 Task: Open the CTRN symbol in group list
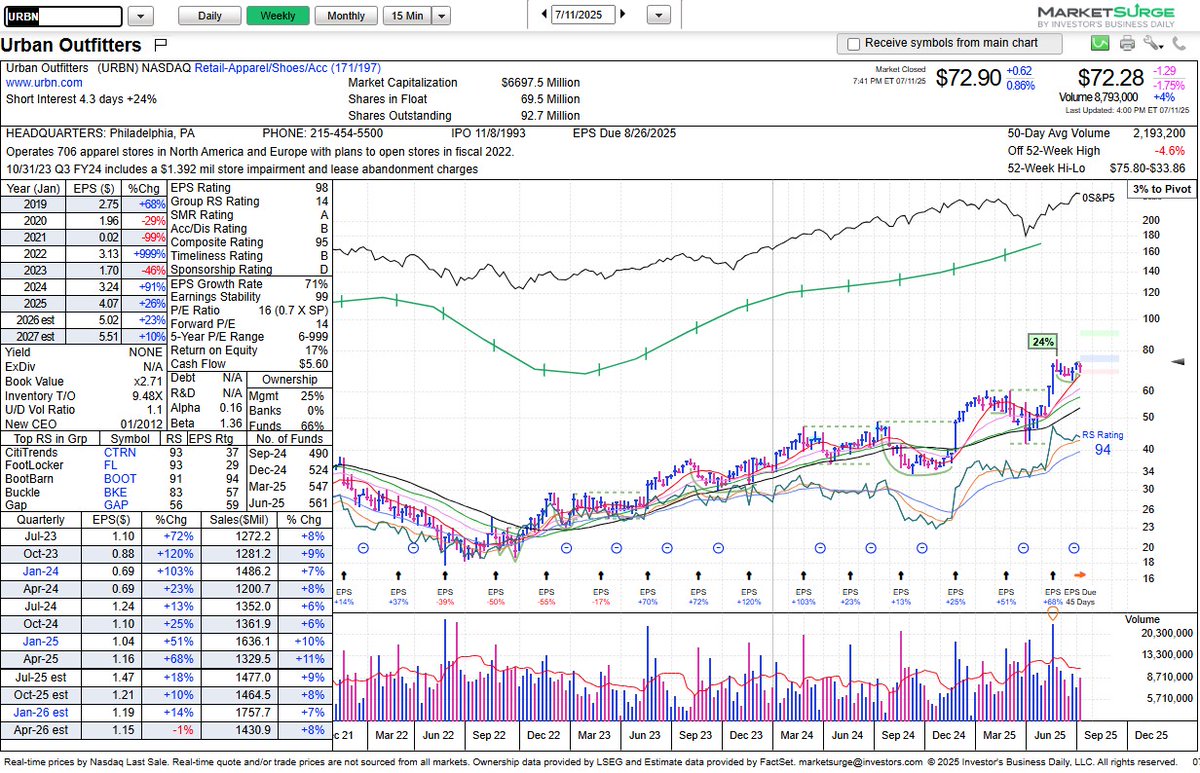(119, 451)
